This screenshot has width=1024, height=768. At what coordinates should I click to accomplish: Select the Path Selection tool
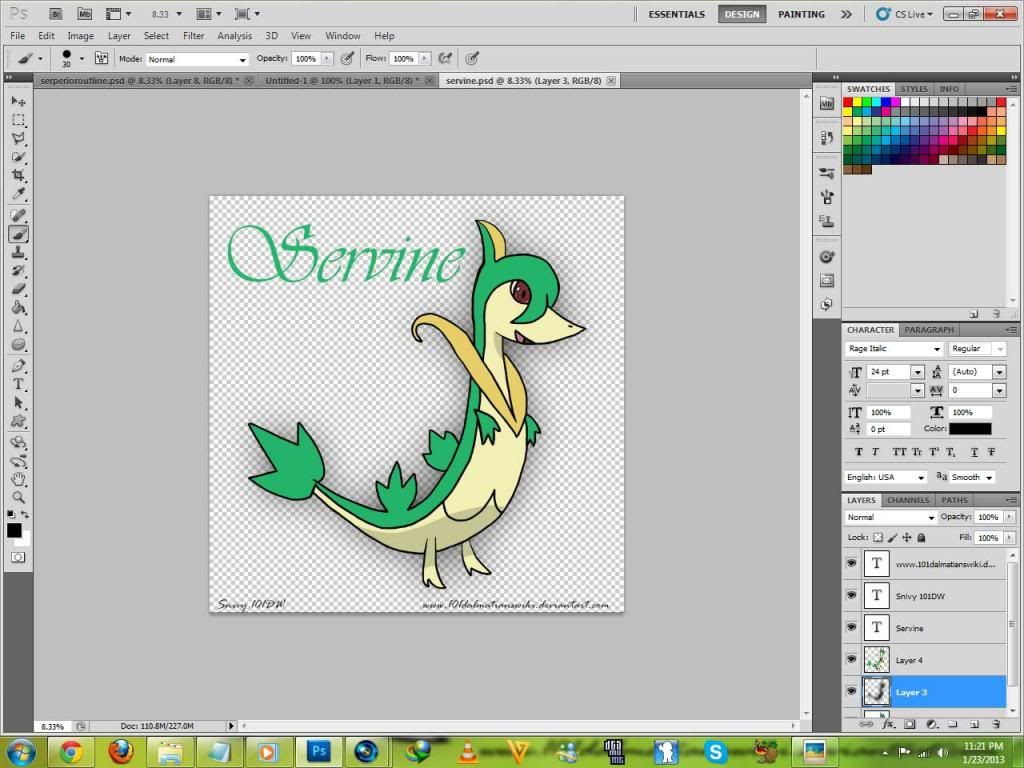18,403
